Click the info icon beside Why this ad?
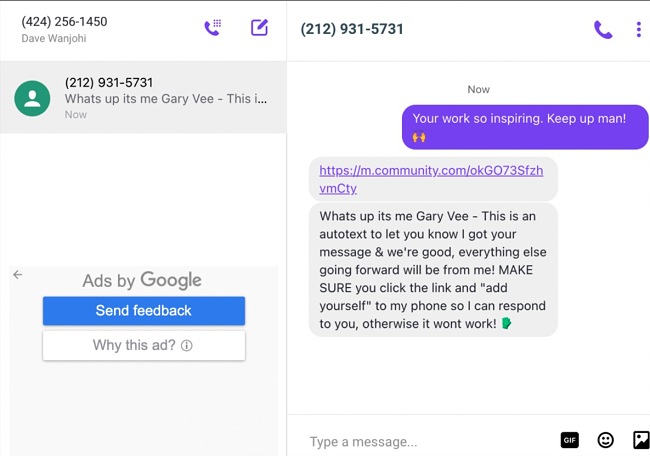 (x=187, y=345)
